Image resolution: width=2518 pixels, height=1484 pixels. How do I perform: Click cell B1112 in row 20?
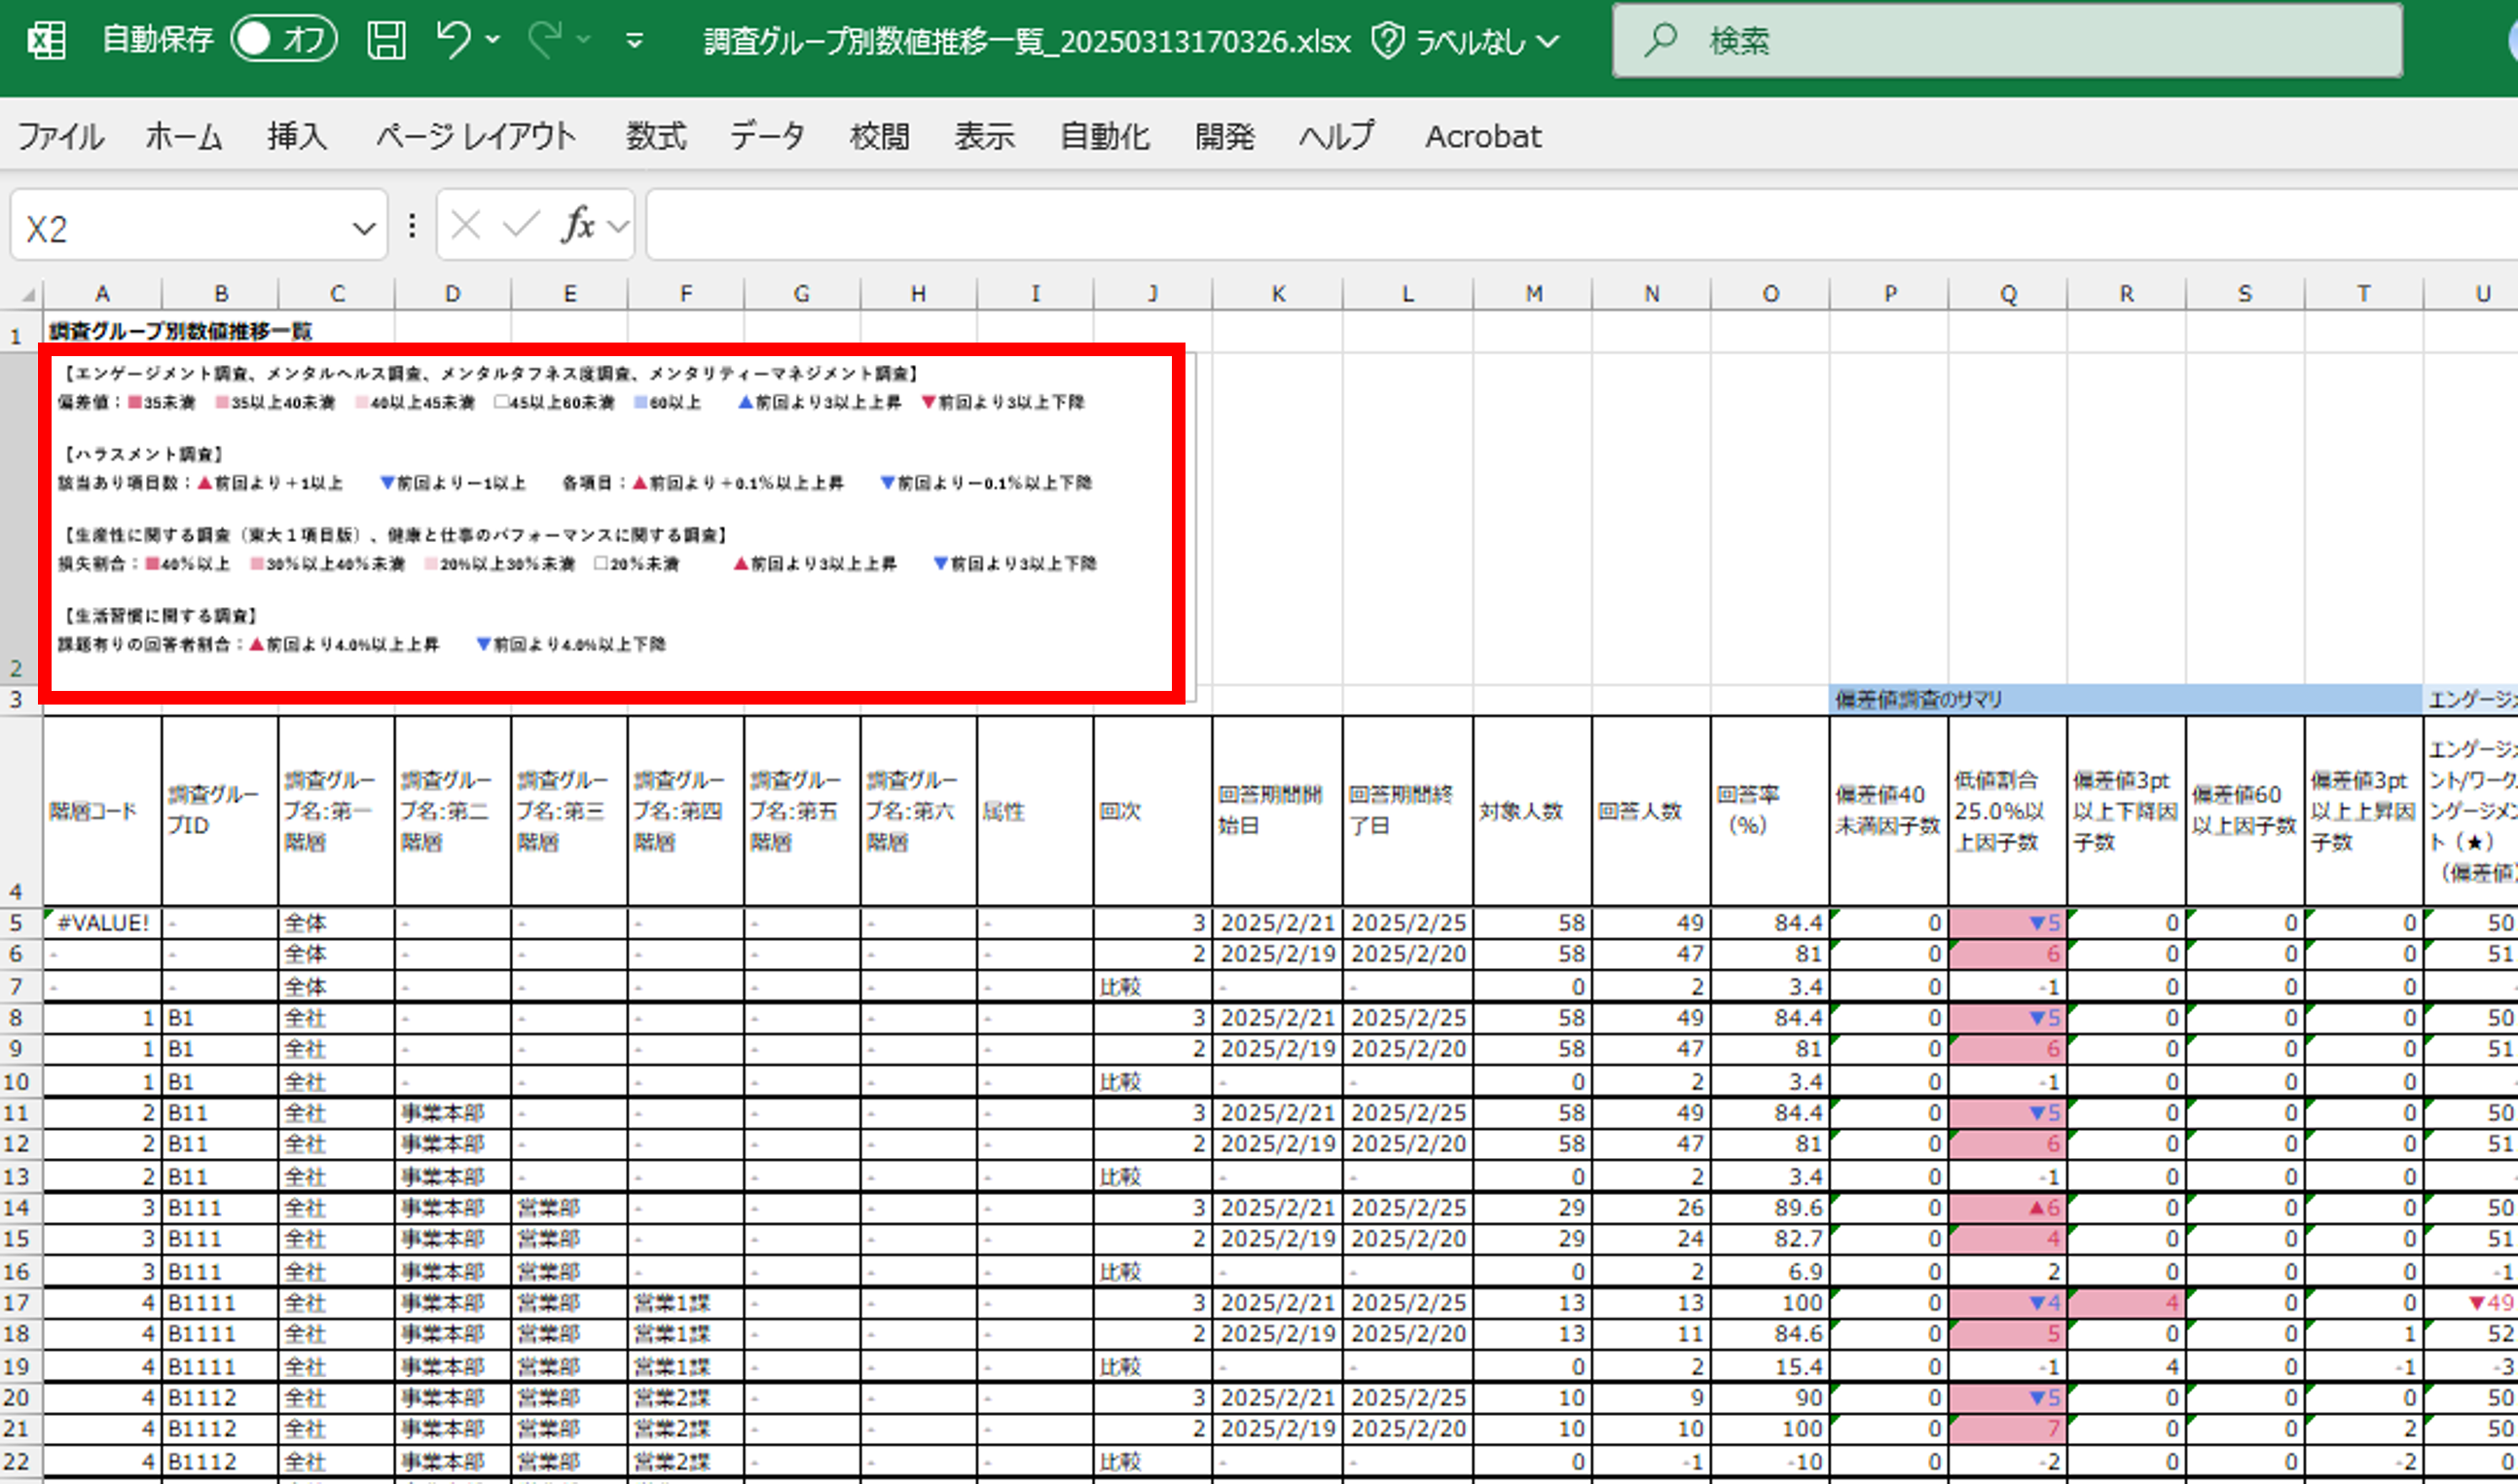point(220,1398)
